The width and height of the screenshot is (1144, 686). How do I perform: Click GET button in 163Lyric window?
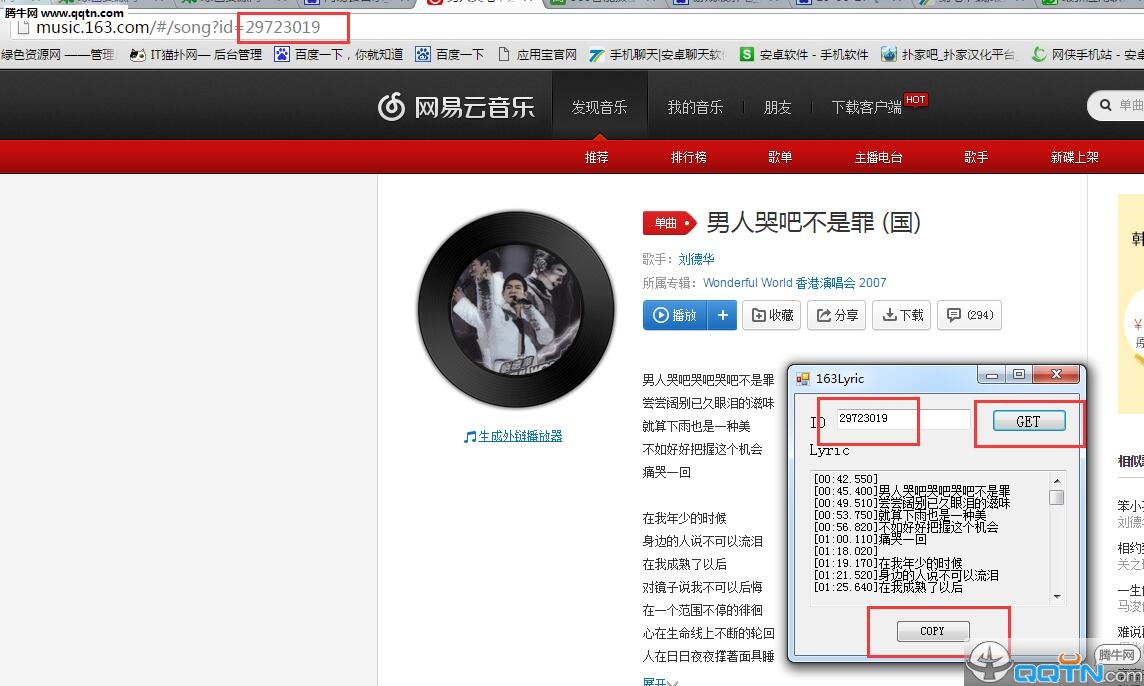point(1029,421)
